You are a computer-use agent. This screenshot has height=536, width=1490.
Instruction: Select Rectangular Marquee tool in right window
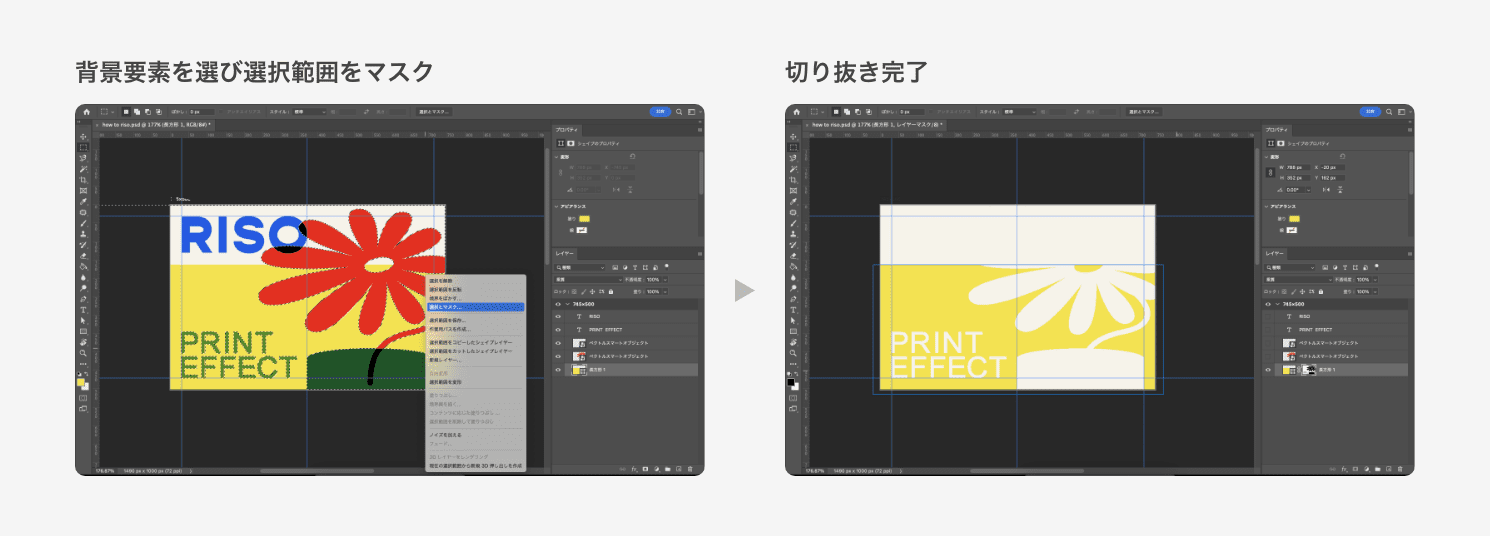793,147
